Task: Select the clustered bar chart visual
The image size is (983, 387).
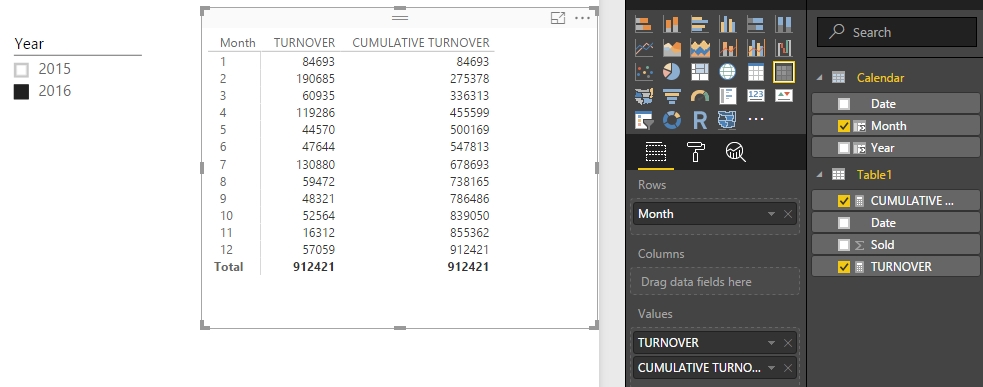Action: tap(700, 24)
